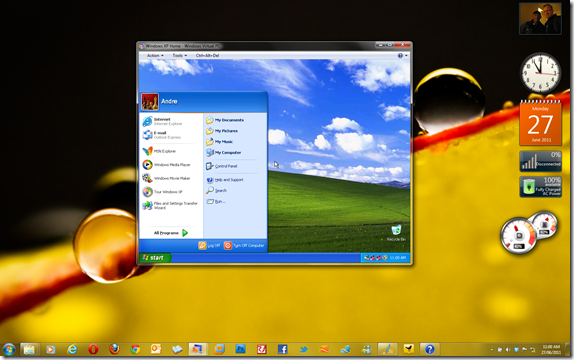574x360 pixels.
Task: Select the Windows Virtual PC taskbar button
Action: [x=198, y=349]
